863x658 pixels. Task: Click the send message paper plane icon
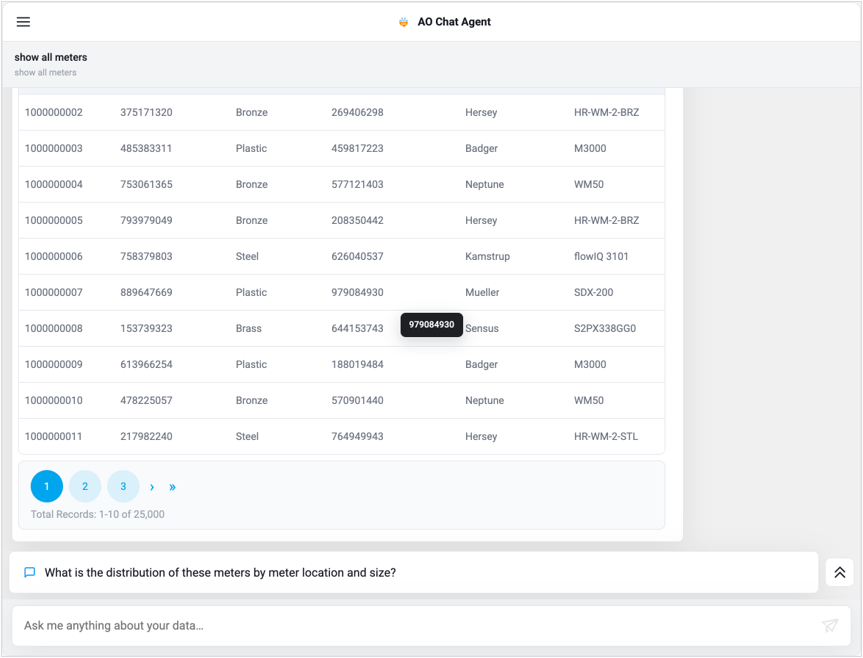point(830,625)
